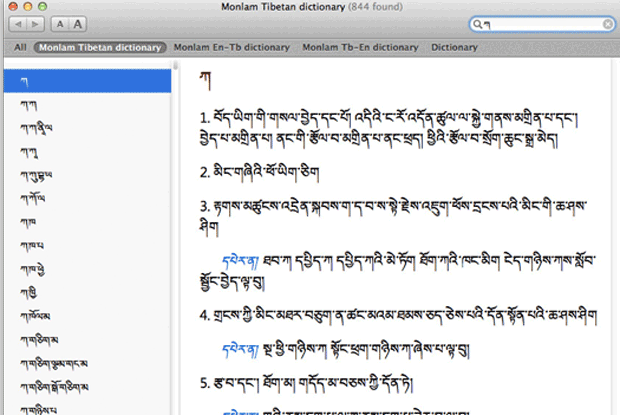The width and height of the screenshot is (620, 415).
Task: Switch to Monlam Tb-En dictionary tab
Action: (360, 47)
